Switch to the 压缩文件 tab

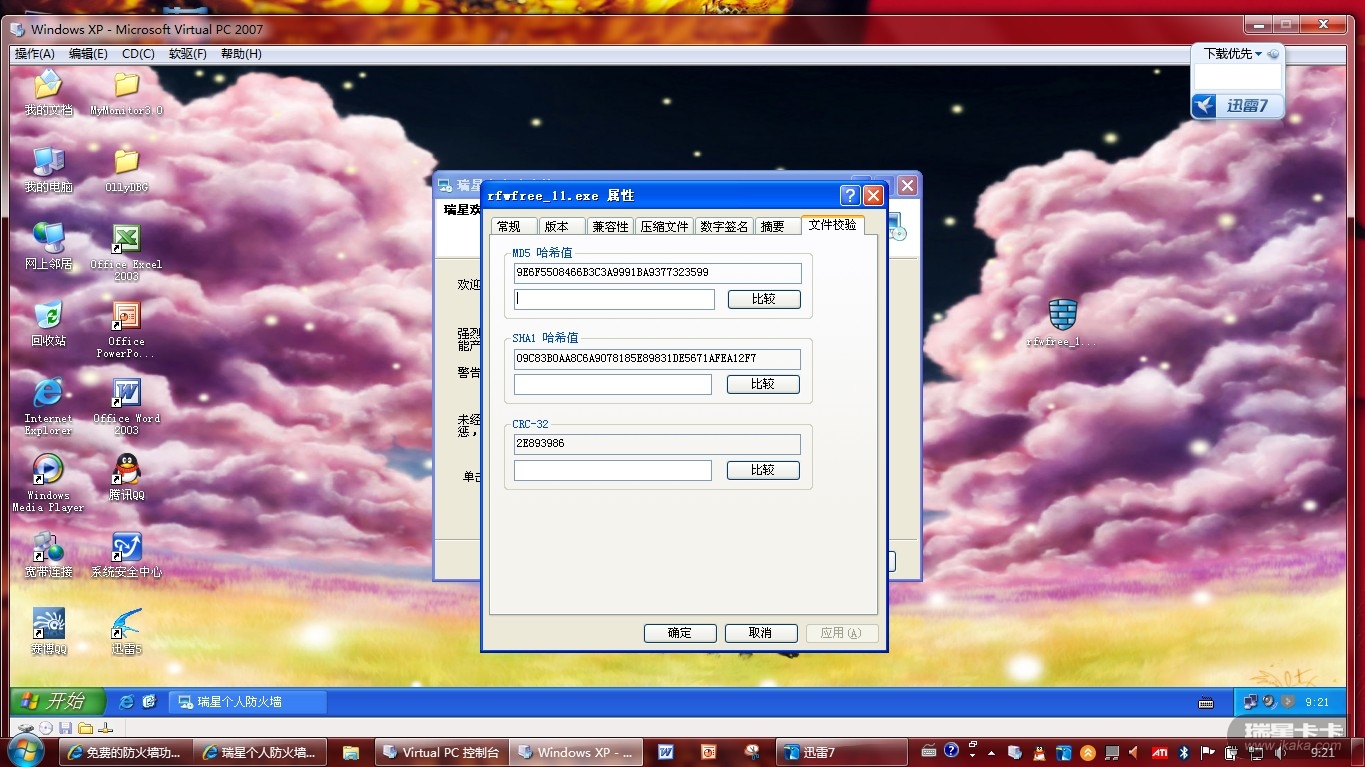click(665, 227)
